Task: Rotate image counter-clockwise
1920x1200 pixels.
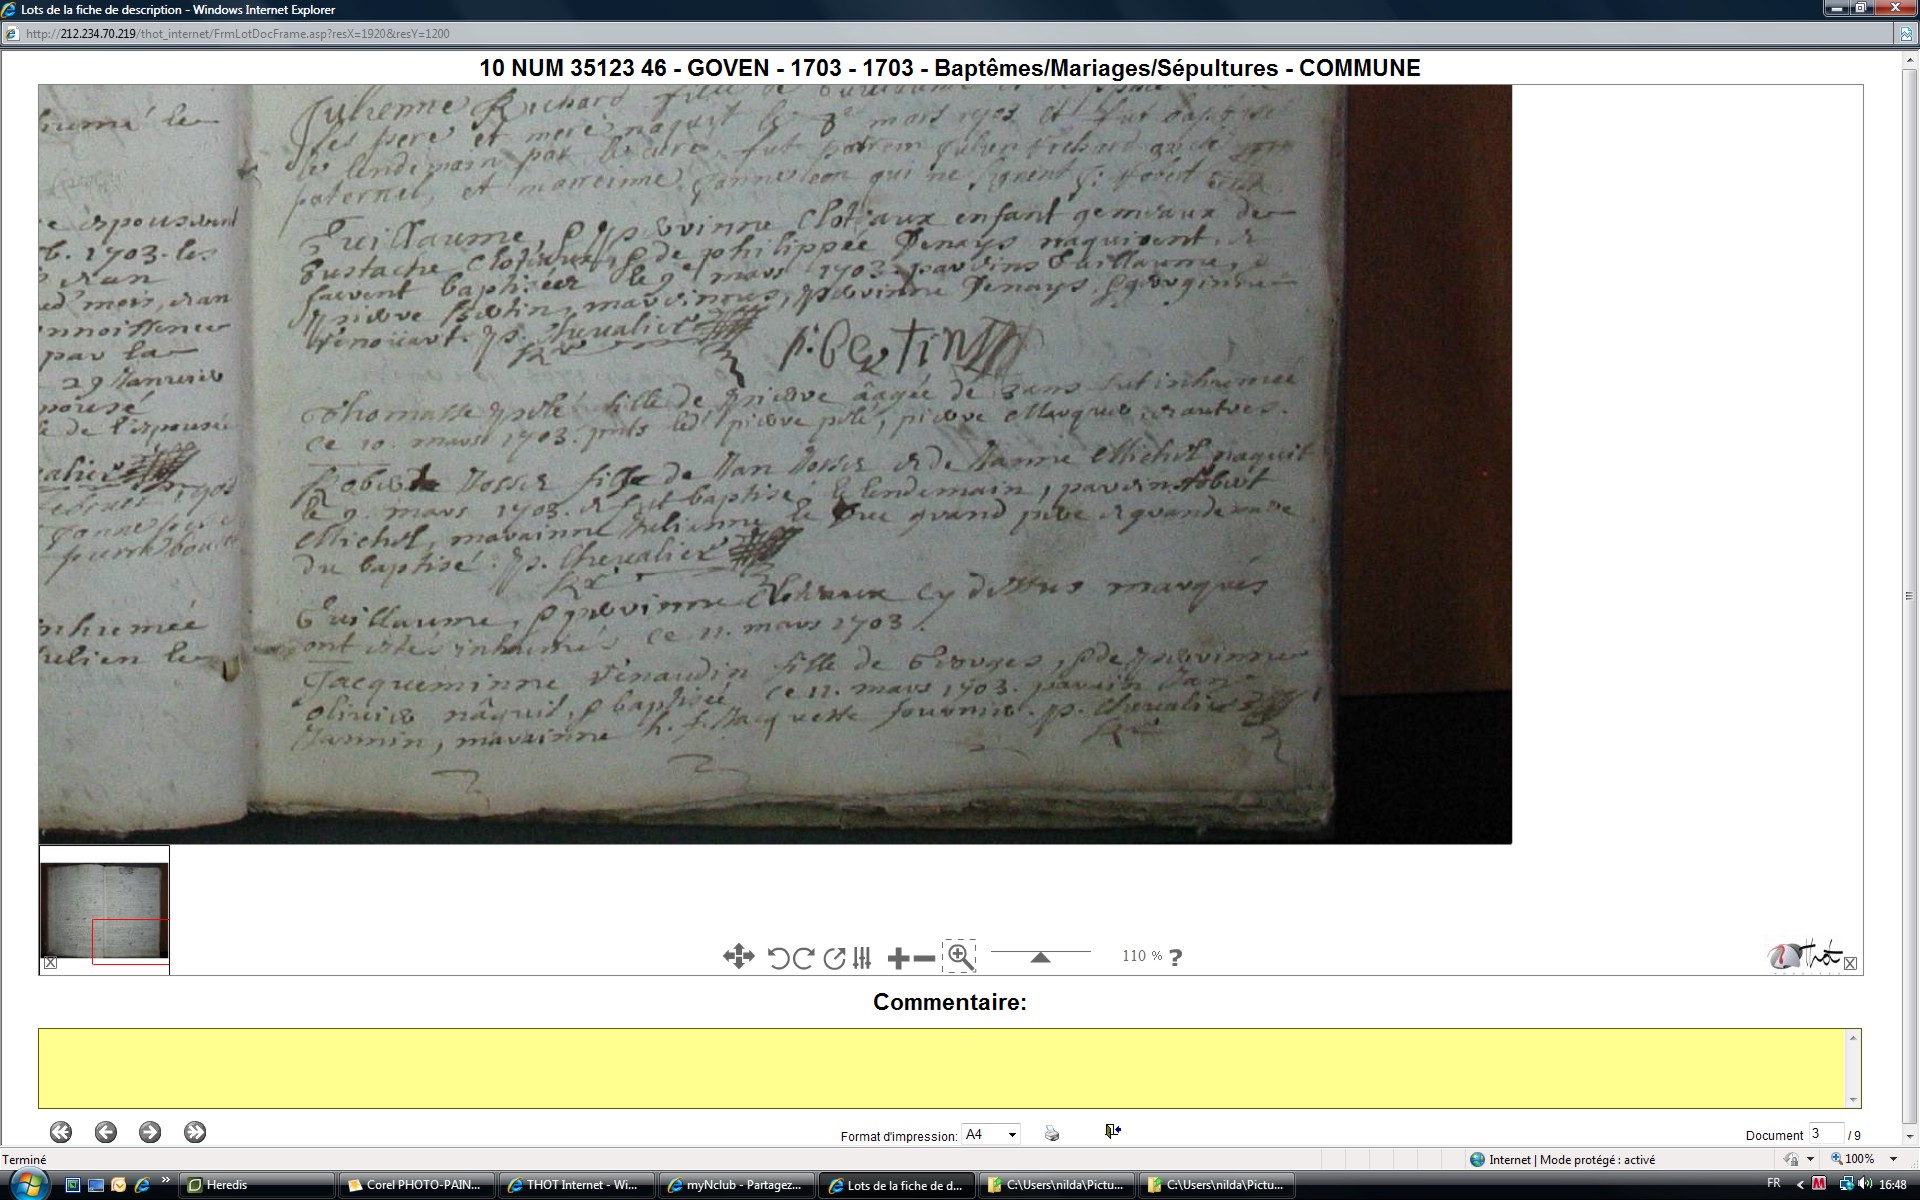Action: click(778, 958)
